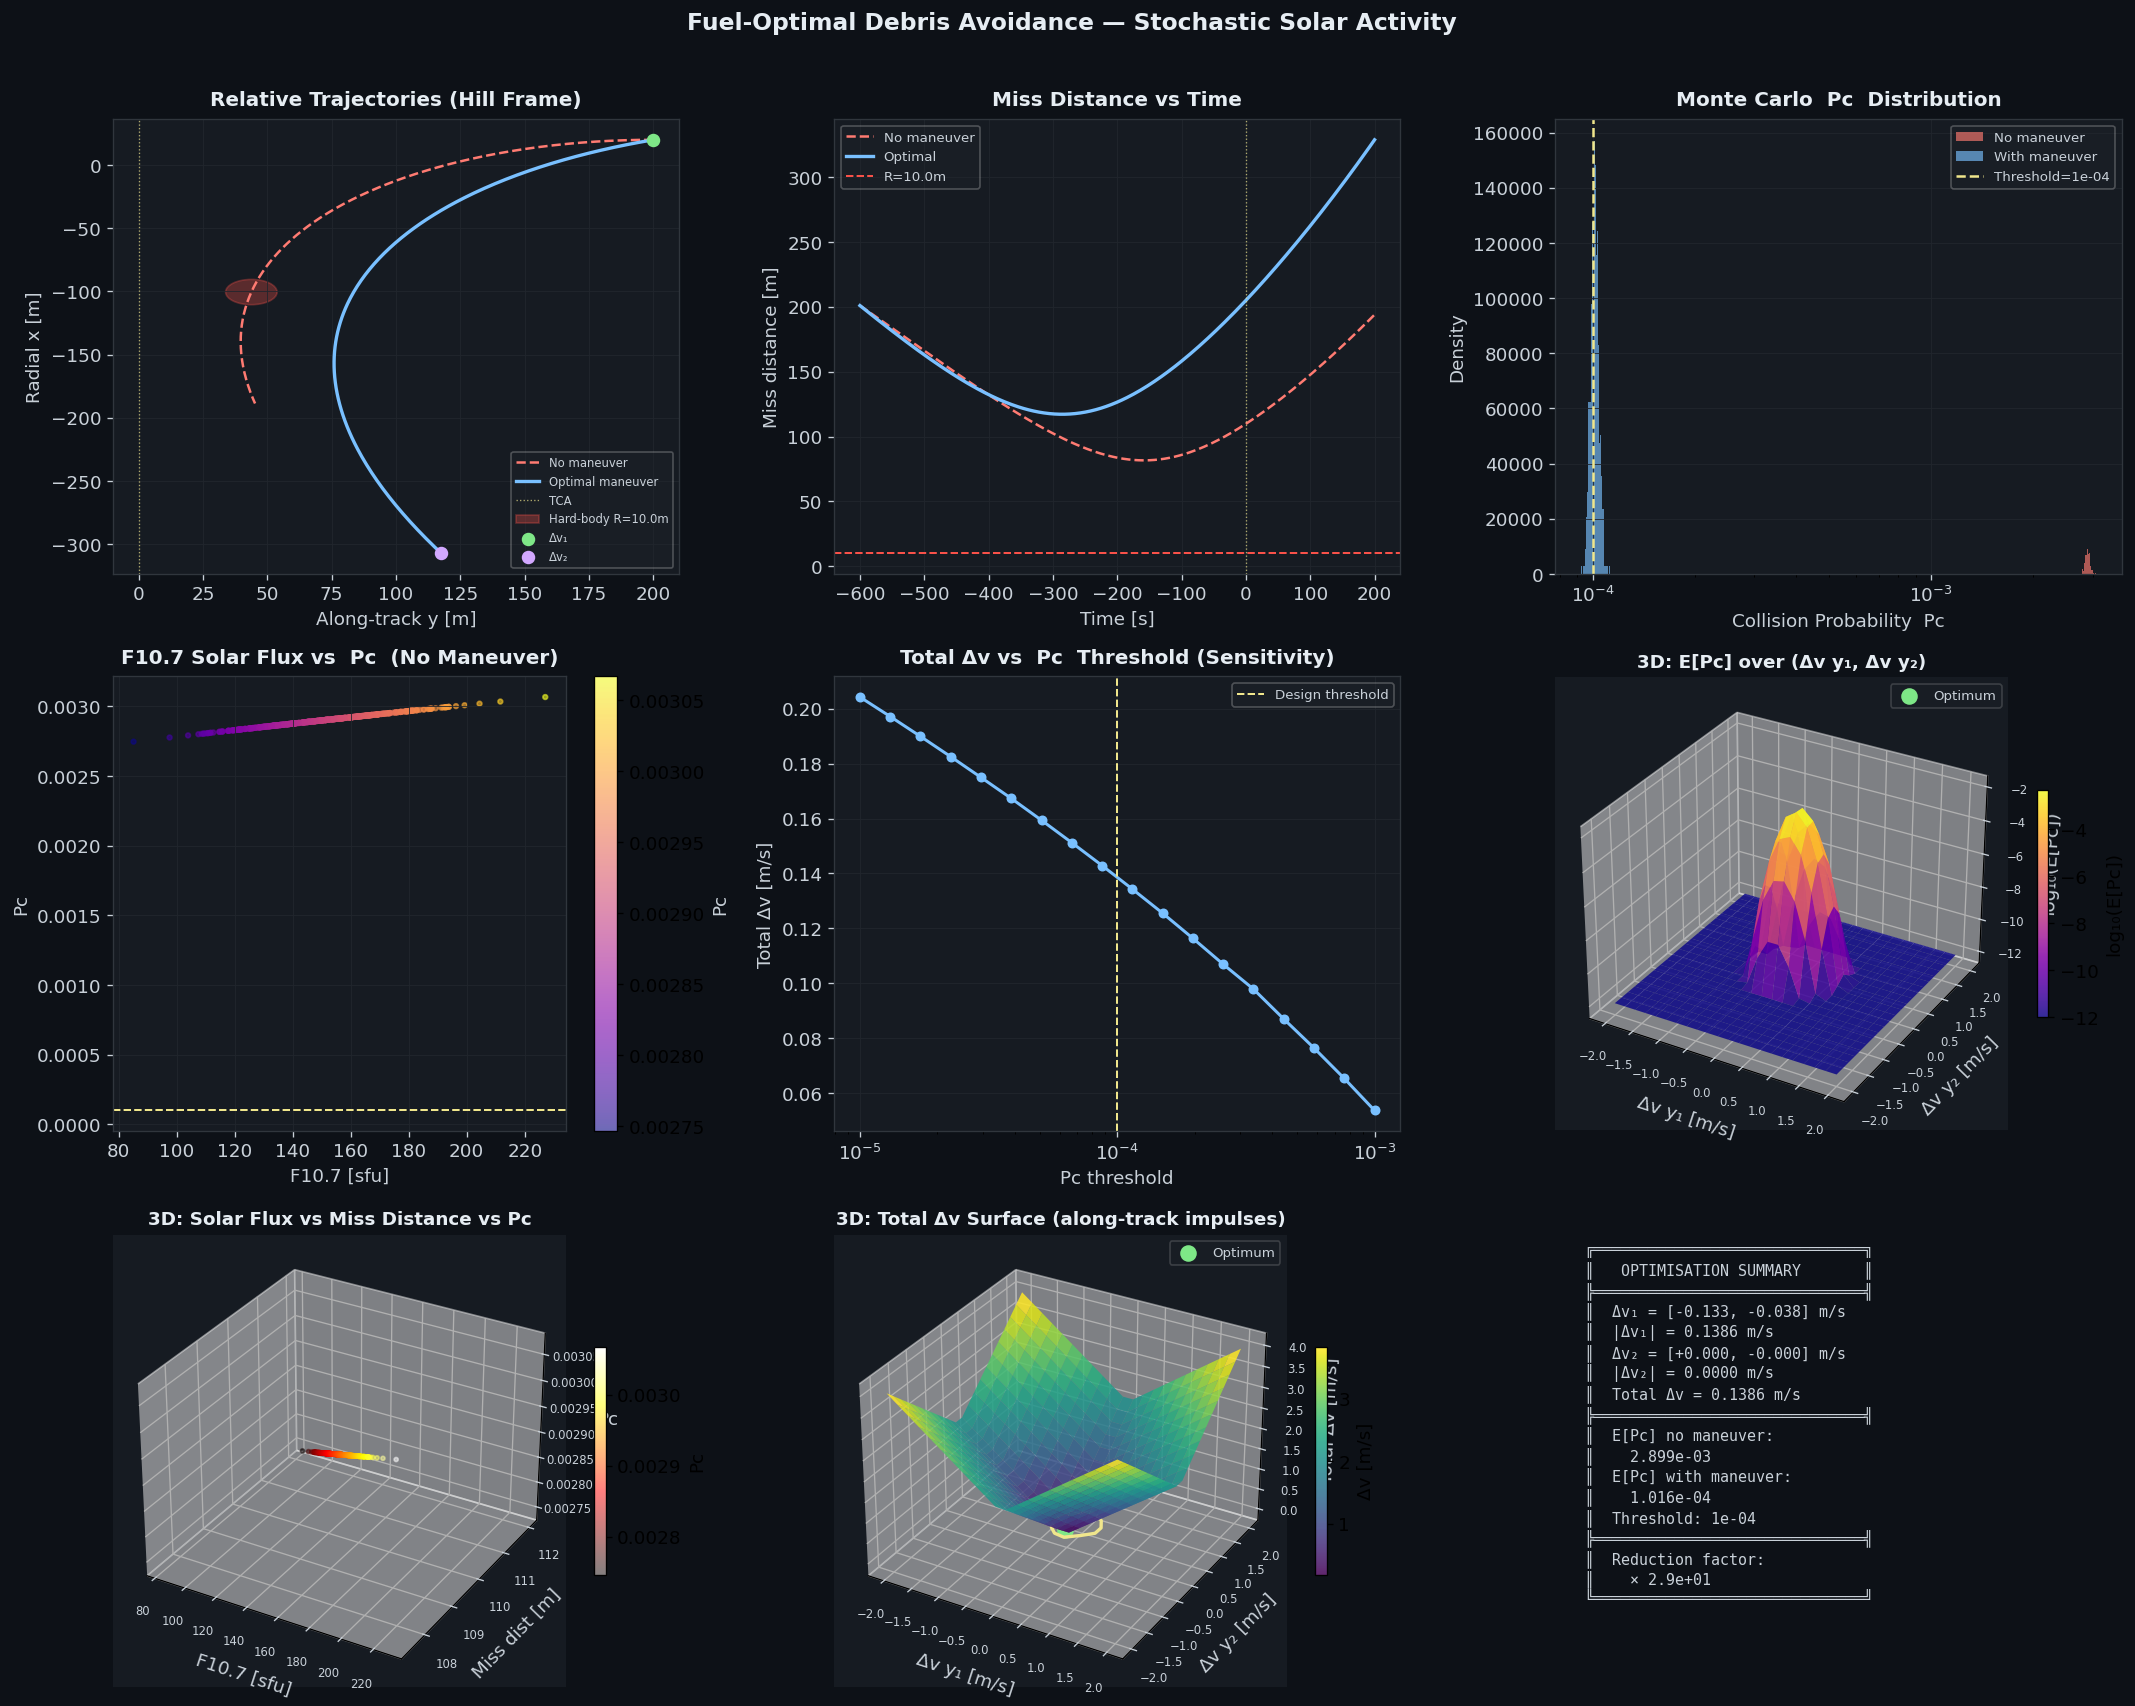Click the Pc colorbar of the 3D Solar Flux plot
This screenshot has width=2135, height=1706.
point(600,1462)
